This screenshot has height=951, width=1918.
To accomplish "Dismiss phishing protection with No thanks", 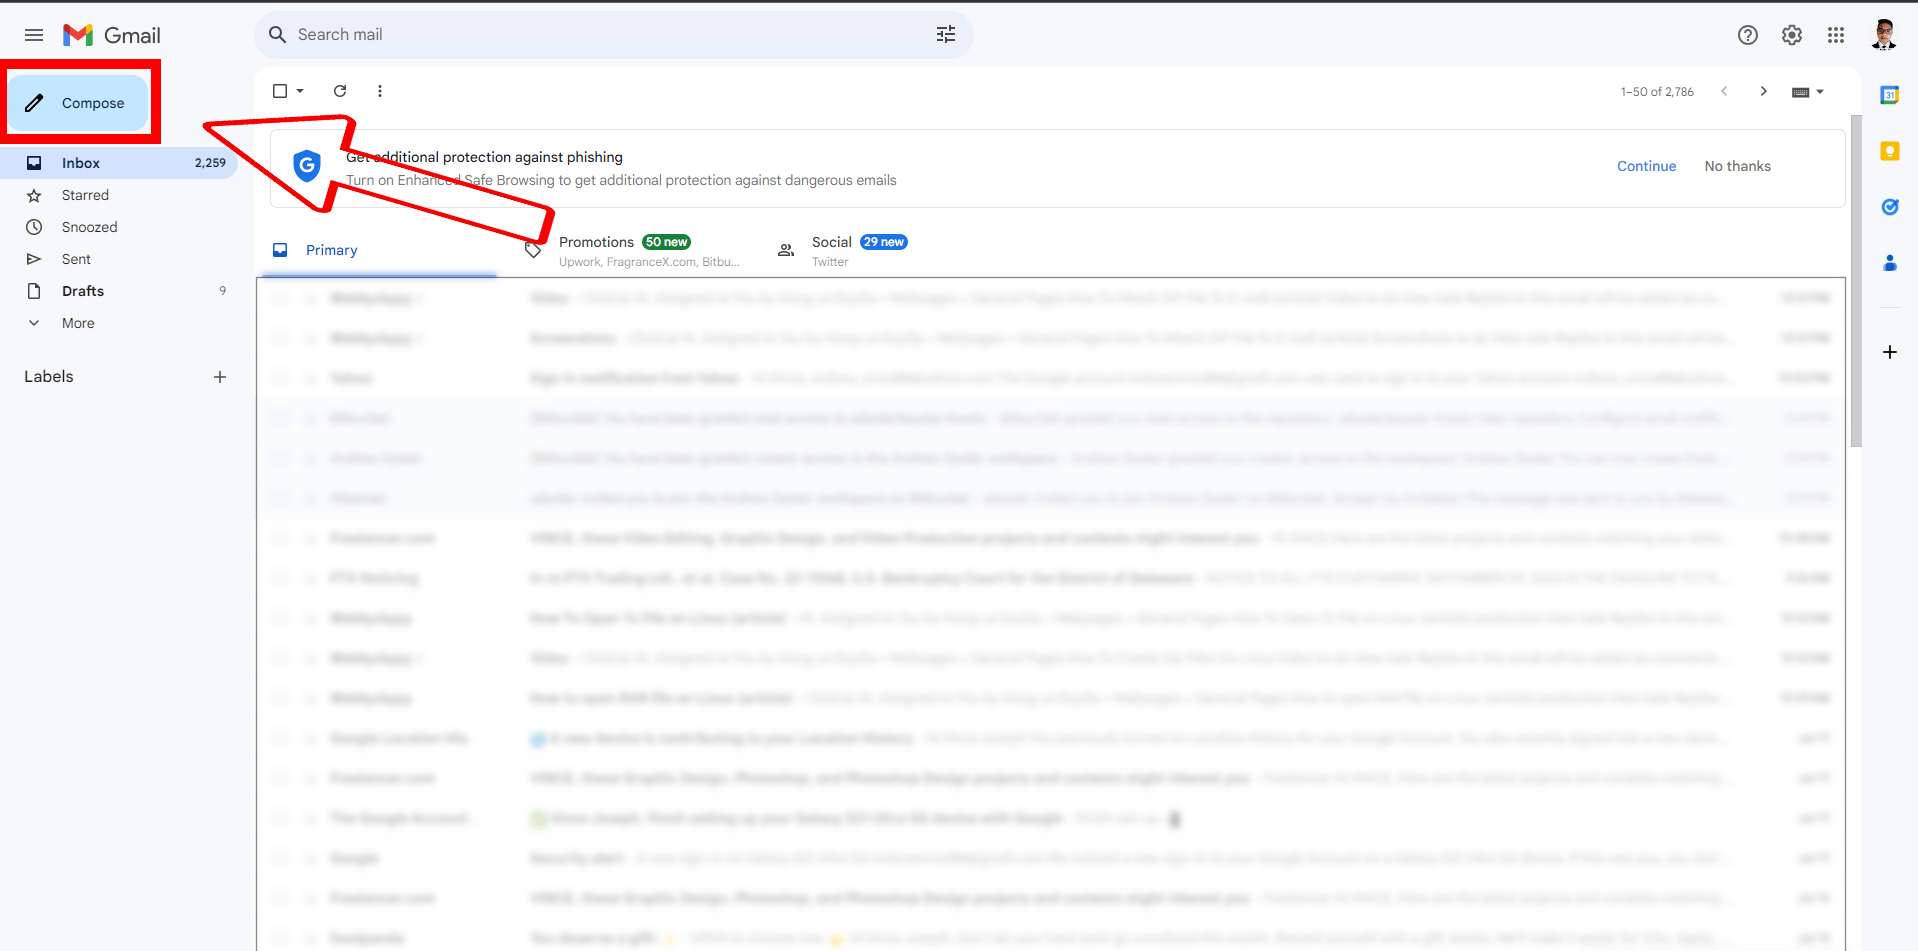I will point(1737,166).
